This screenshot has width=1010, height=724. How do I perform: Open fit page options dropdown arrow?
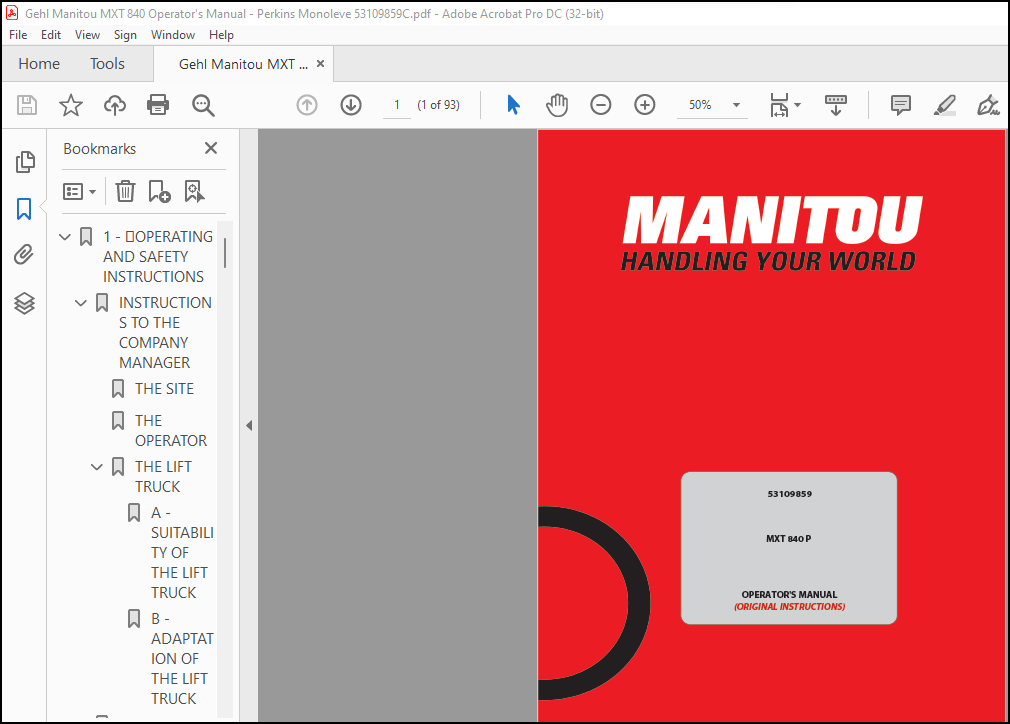797,105
